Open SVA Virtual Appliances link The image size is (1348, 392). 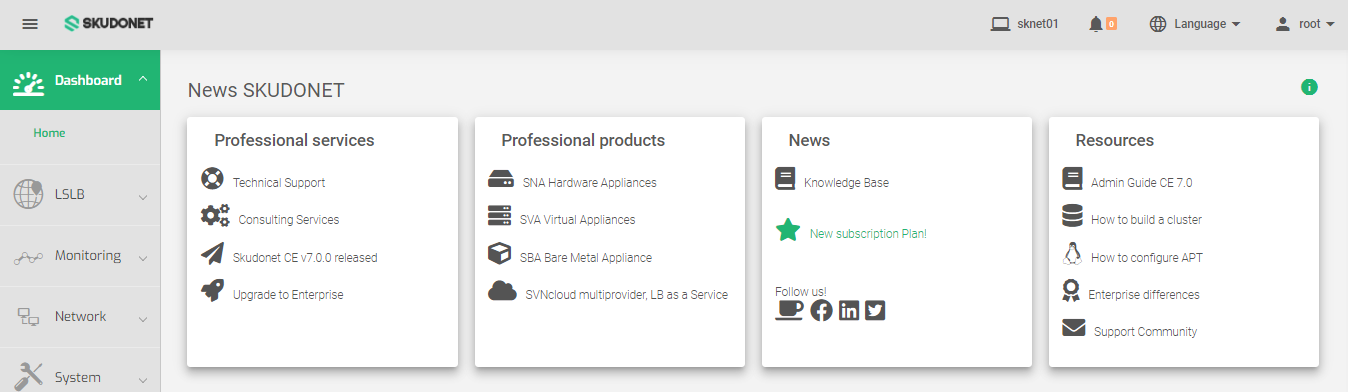[577, 220]
